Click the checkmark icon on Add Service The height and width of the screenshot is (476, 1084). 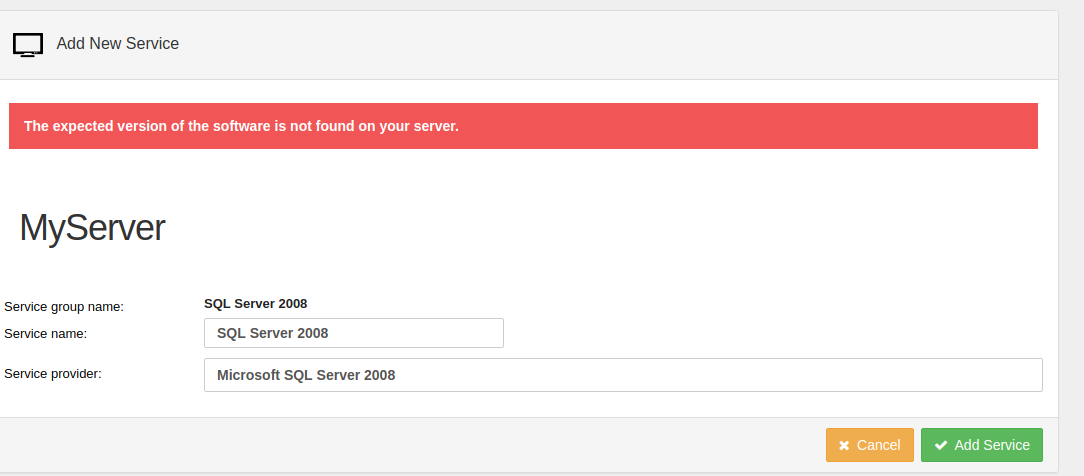pyautogui.click(x=941, y=446)
